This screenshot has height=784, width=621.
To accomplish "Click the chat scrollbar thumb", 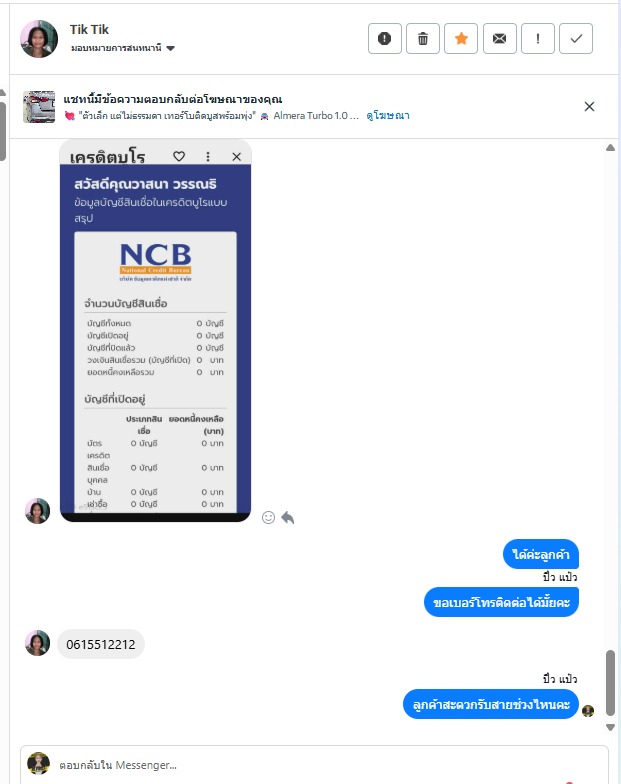I will pyautogui.click(x=610, y=682).
